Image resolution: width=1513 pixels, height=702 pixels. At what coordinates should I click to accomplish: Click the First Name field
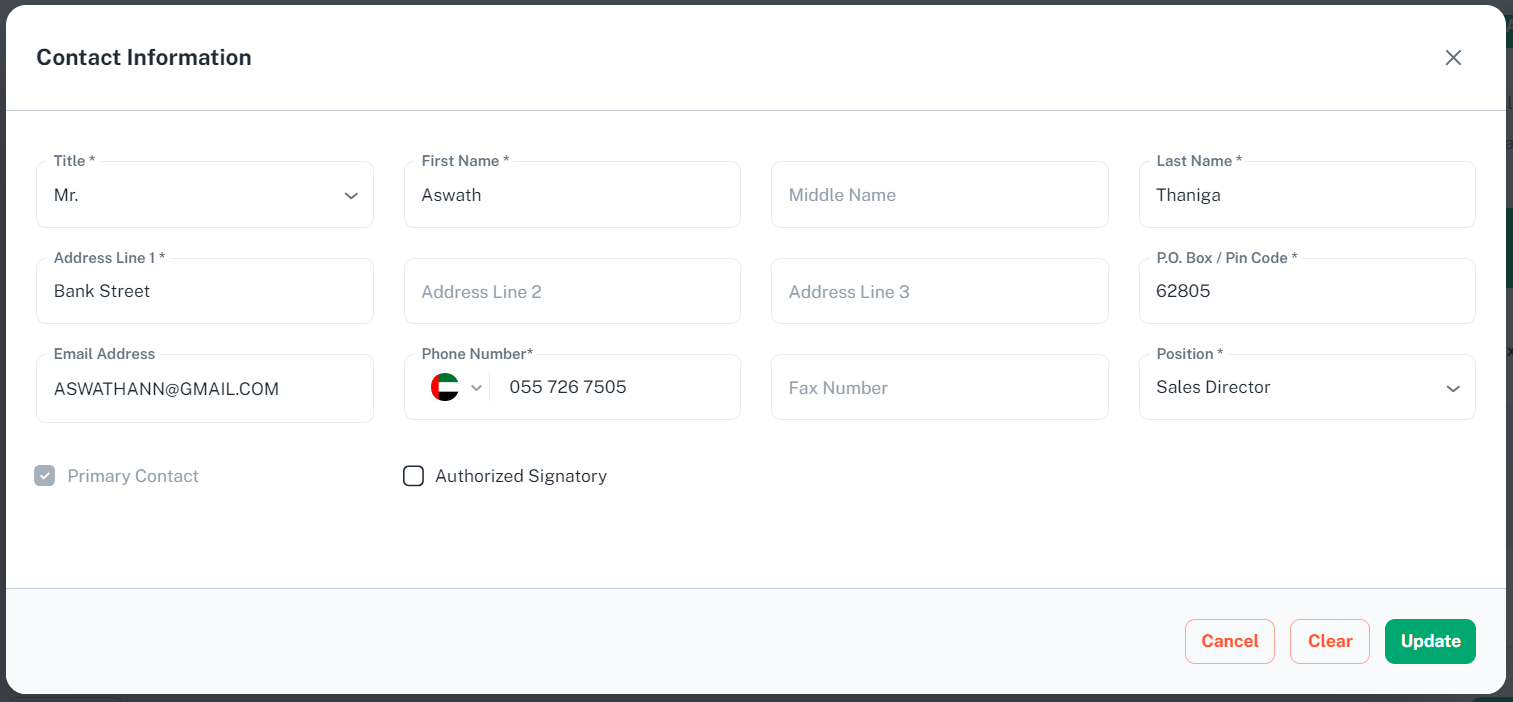click(x=572, y=195)
